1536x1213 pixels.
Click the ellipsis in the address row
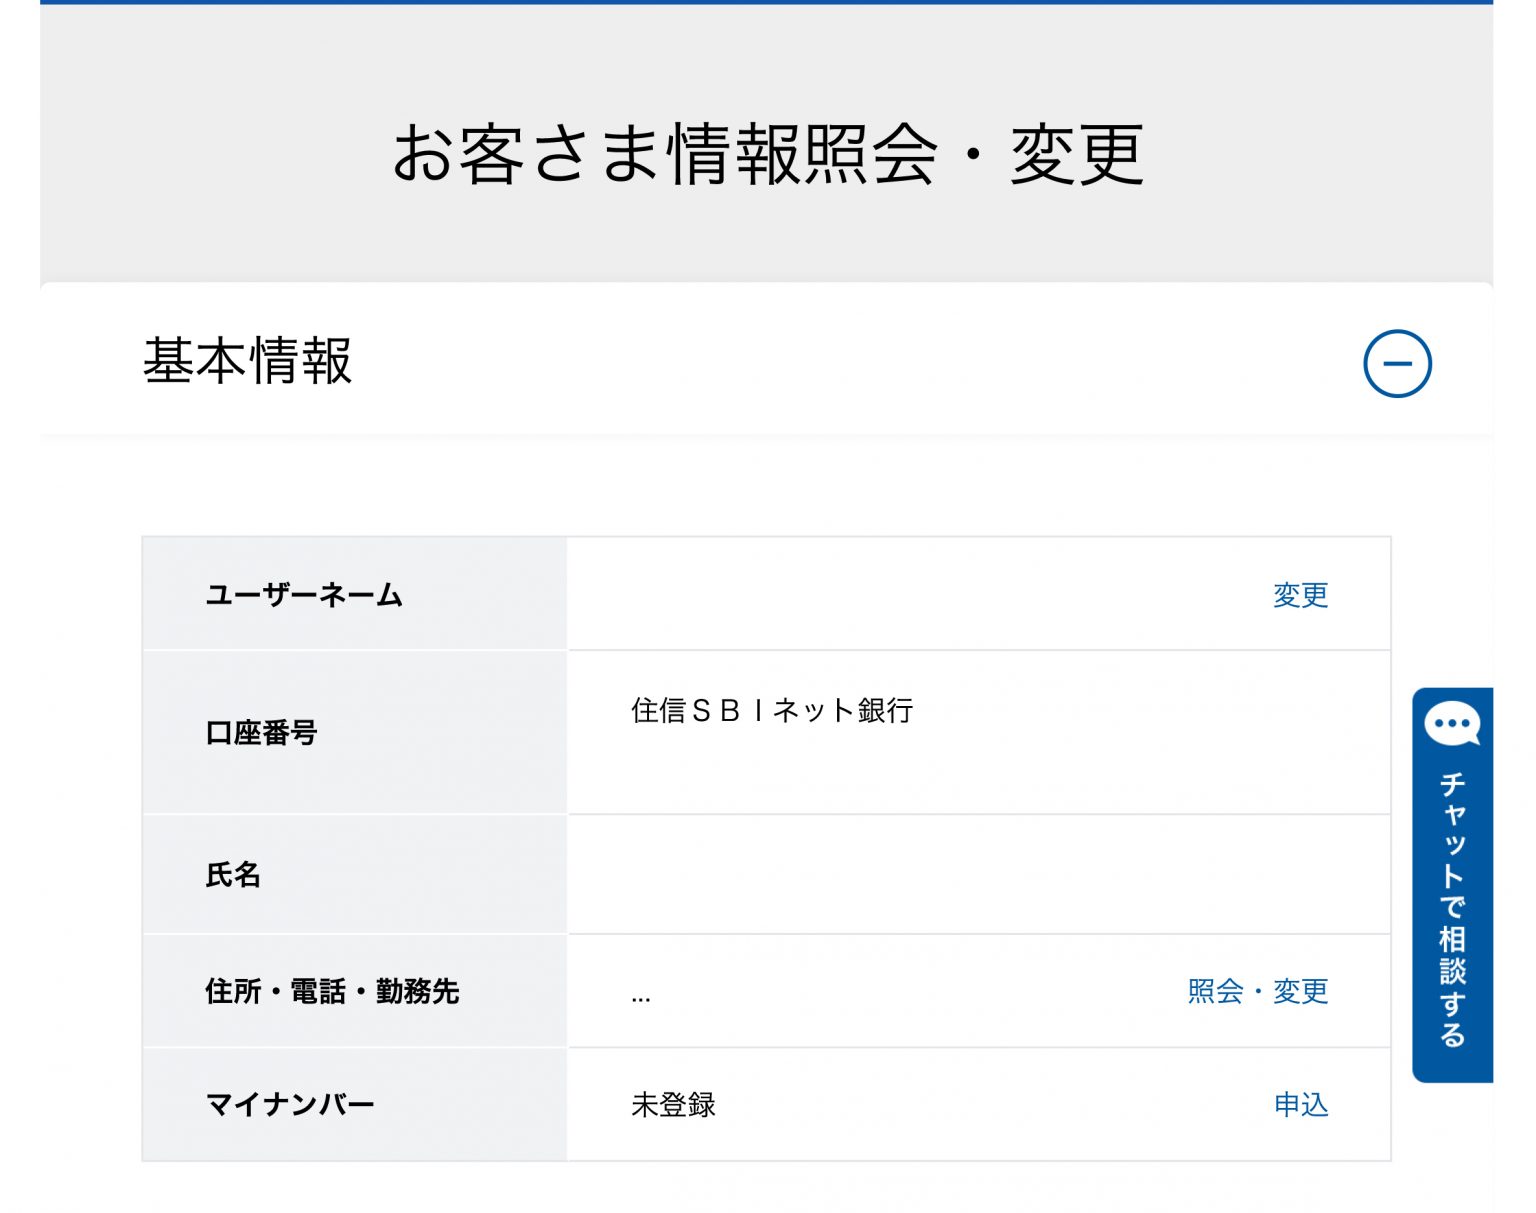[x=641, y=996]
